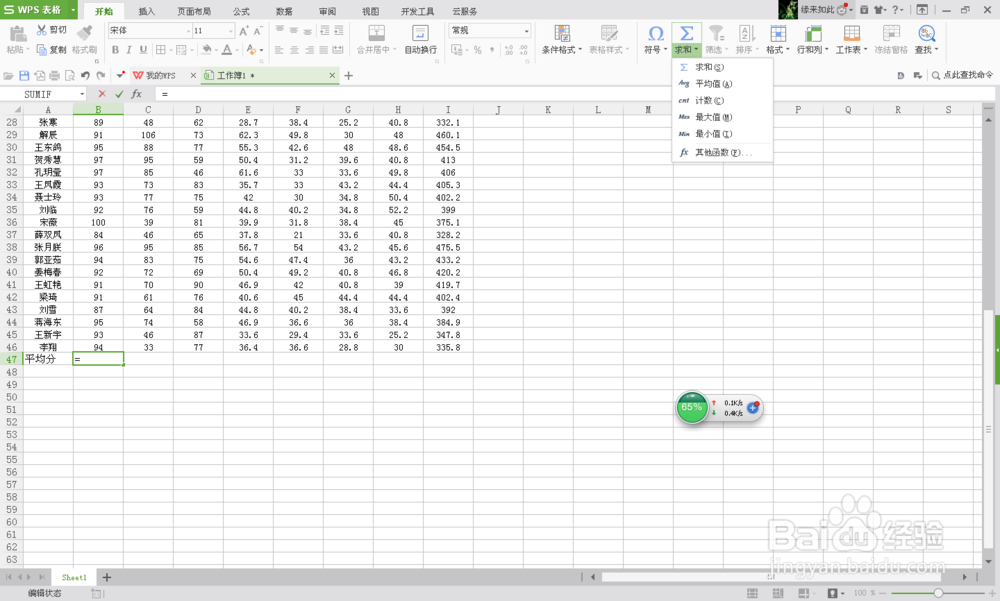Image resolution: width=1000 pixels, height=601 pixels.
Task: Toggle Underline formatting
Action: coord(143,50)
